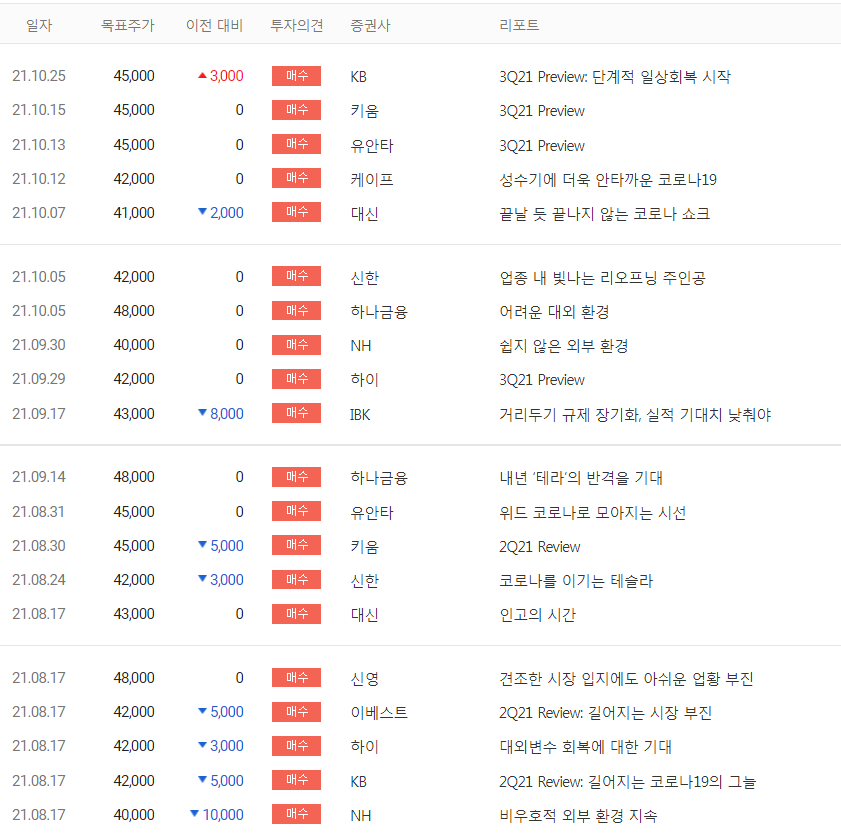Open report 내년 '테라'의 반격을 기대
Image resolution: width=841 pixels, height=836 pixels.
pyautogui.click(x=581, y=477)
